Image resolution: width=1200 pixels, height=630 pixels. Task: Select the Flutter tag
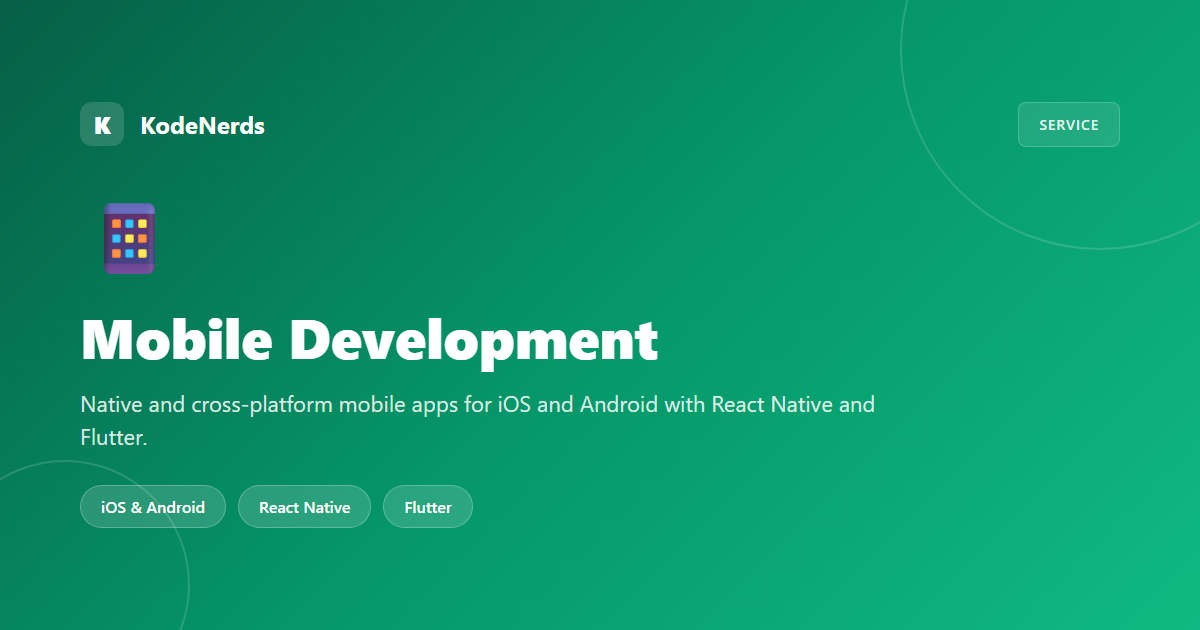click(x=428, y=507)
